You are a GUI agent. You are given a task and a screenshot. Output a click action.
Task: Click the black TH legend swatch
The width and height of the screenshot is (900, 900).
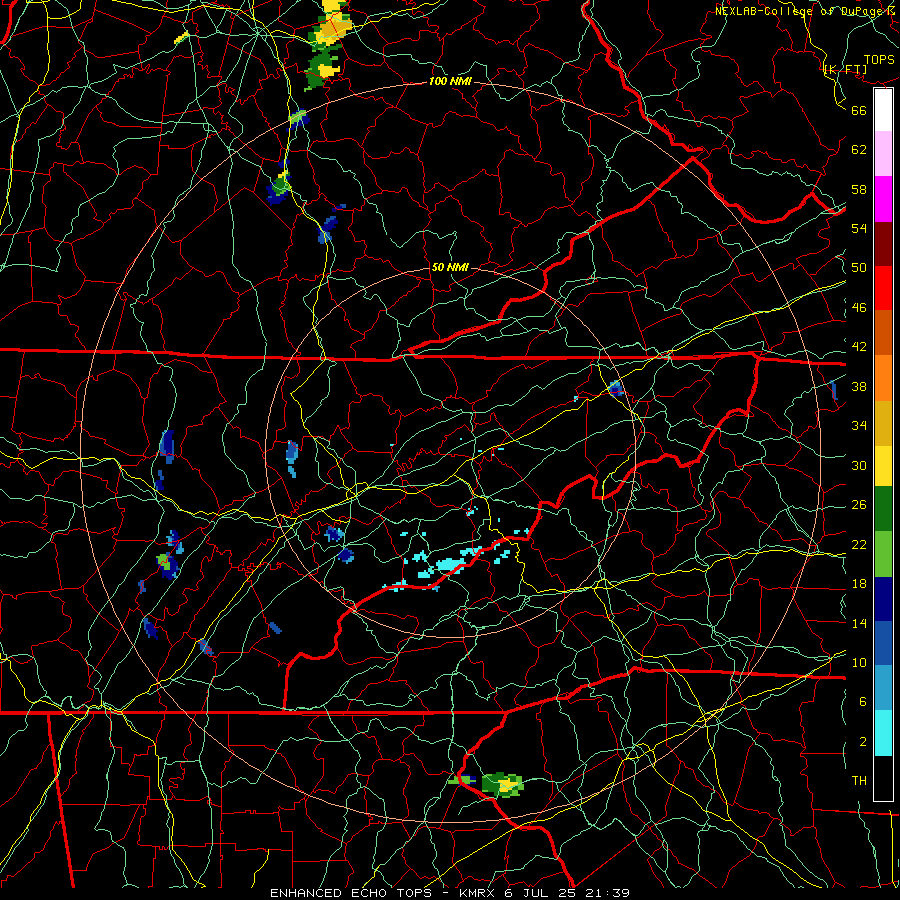883,778
